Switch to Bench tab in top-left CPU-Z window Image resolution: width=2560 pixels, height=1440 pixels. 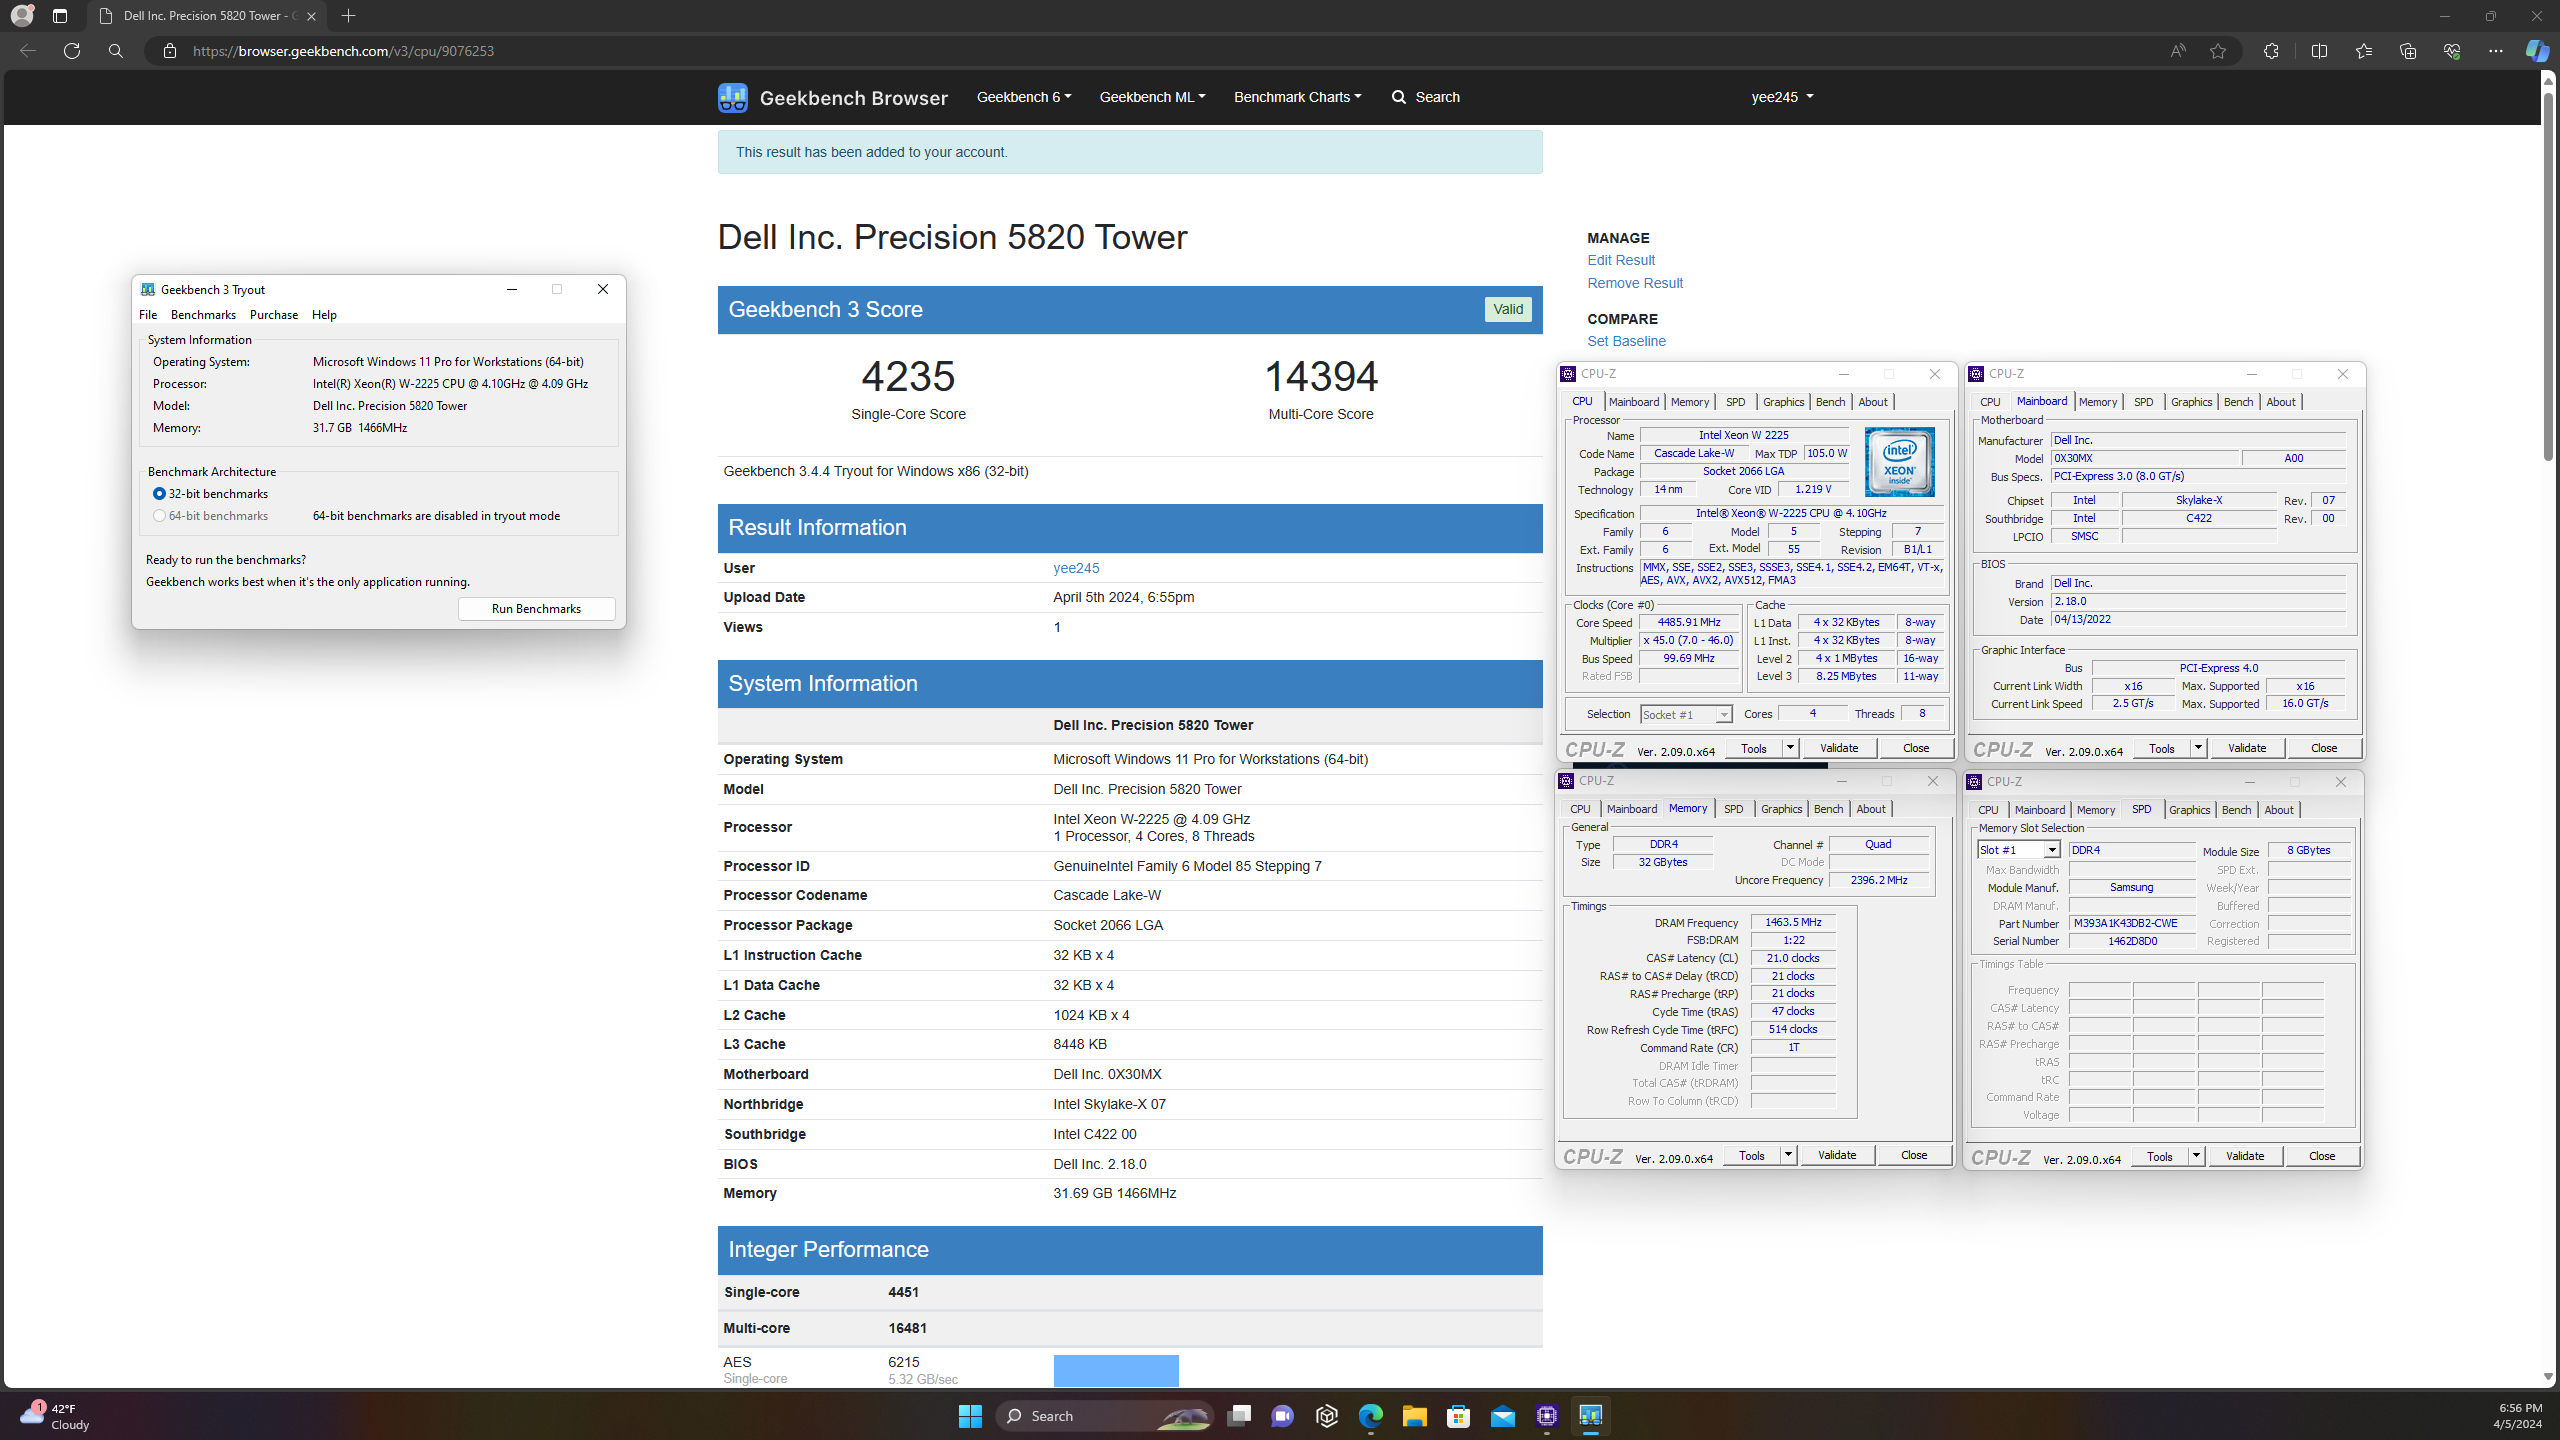[1830, 402]
